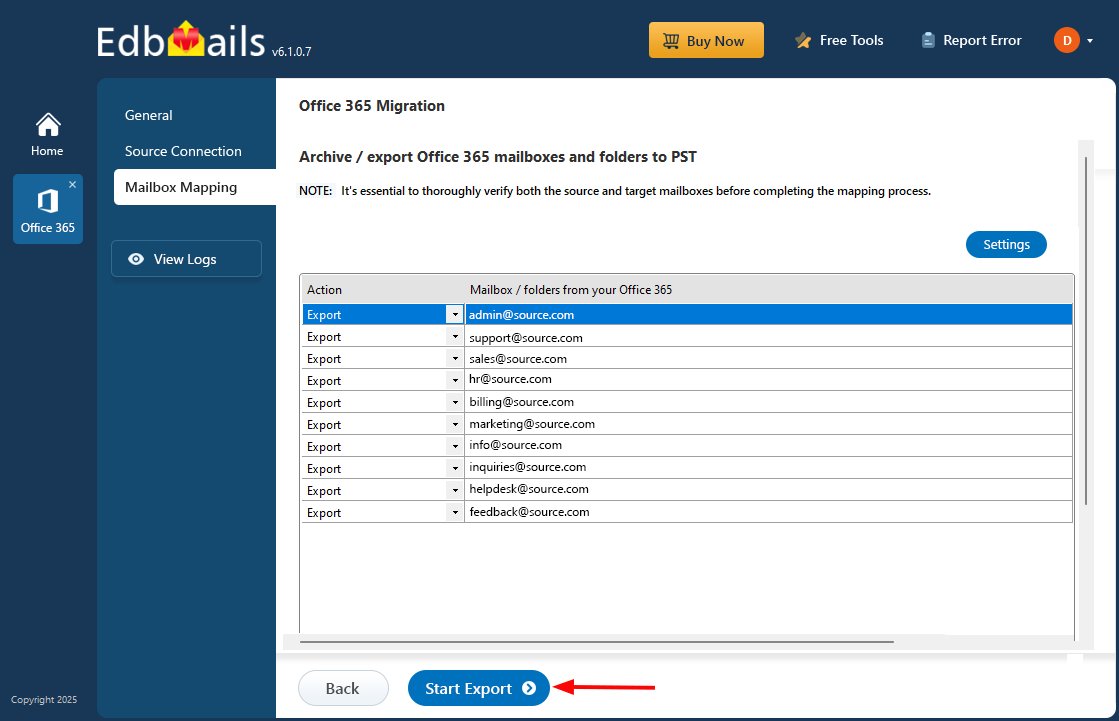Select the helpdesk@source.com mailbox cell
Screen dimensions: 1119x721
click(769, 490)
